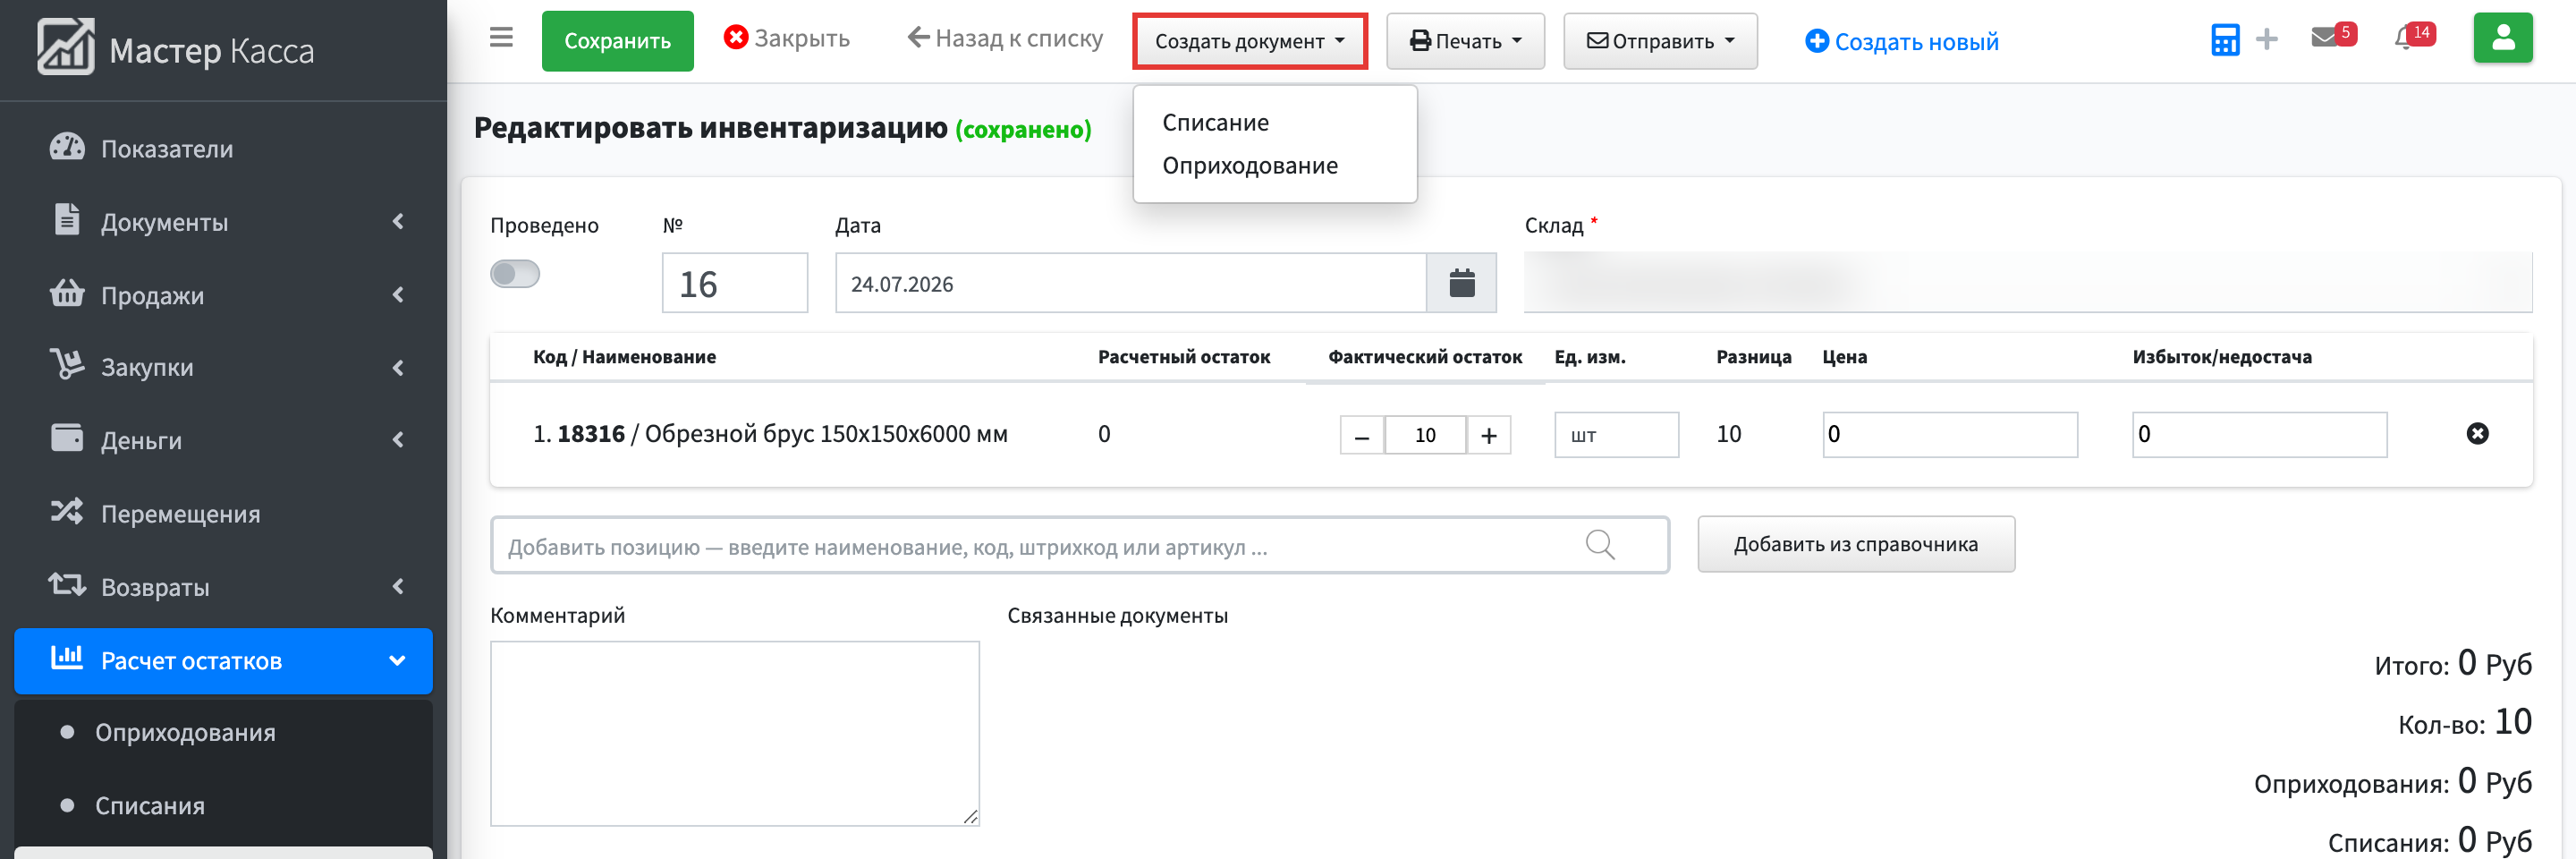This screenshot has width=2576, height=859.
Task: Toggle the hamburger sidebar menu icon
Action: (501, 38)
